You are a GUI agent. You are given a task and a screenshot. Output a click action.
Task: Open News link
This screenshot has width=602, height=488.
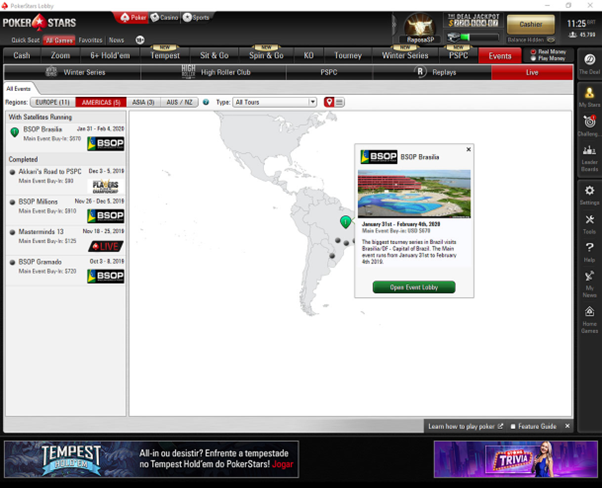pos(116,40)
